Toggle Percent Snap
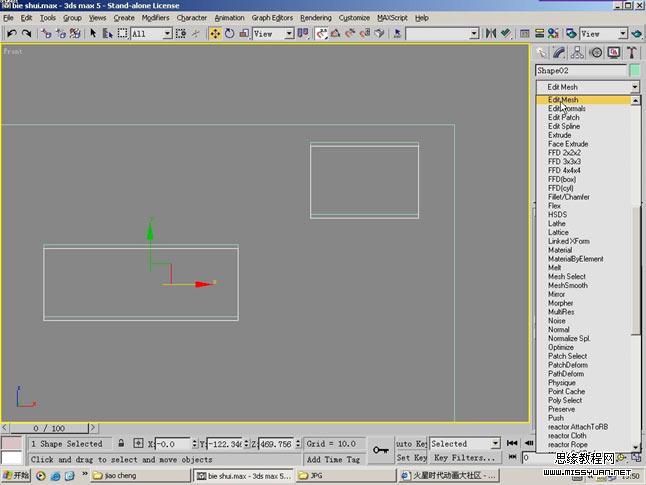The image size is (646, 485). coord(350,33)
